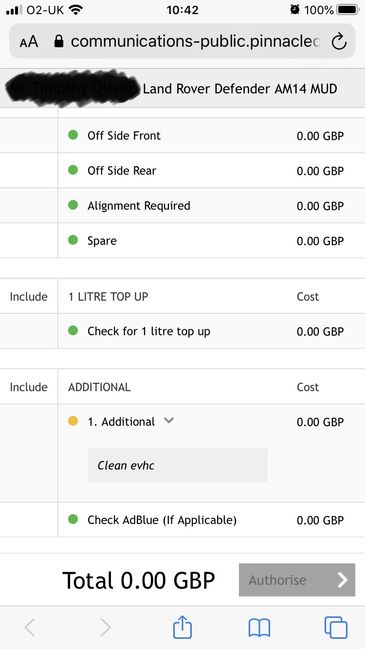Click the green dot next to Spare

[73, 240]
